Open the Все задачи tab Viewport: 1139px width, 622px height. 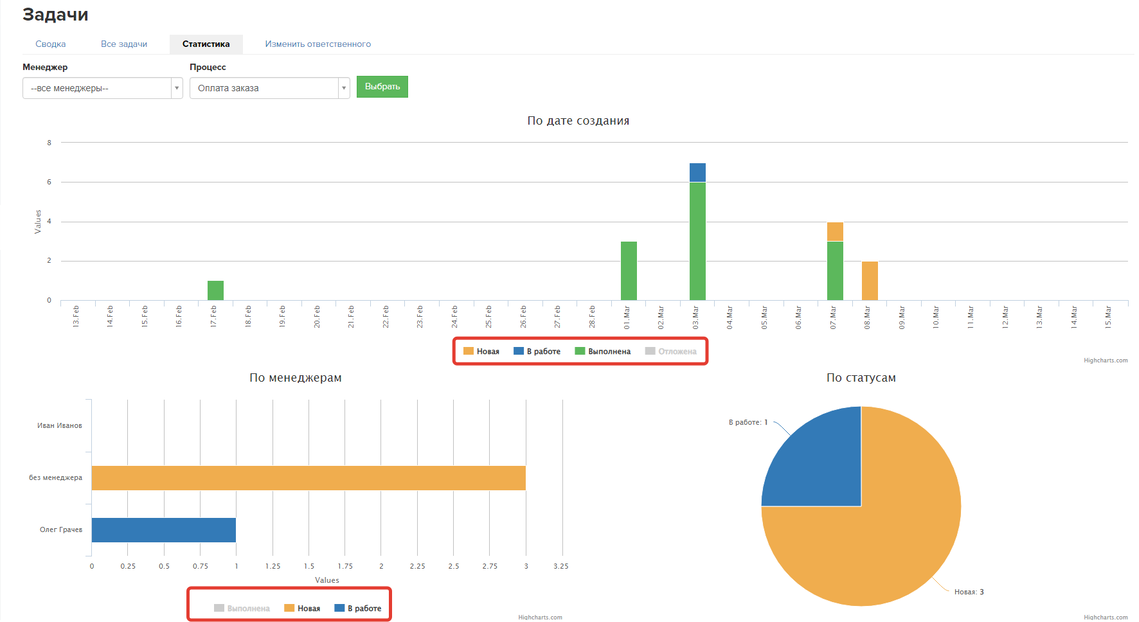click(124, 44)
